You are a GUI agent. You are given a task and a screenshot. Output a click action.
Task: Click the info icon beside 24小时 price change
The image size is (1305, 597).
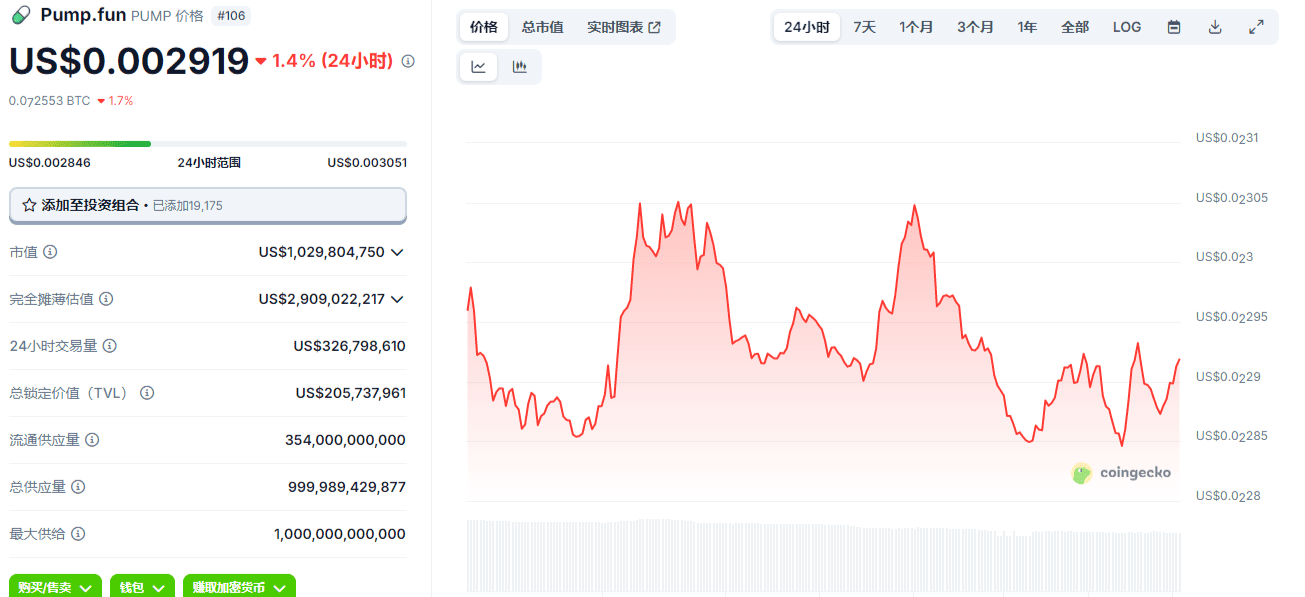(408, 61)
